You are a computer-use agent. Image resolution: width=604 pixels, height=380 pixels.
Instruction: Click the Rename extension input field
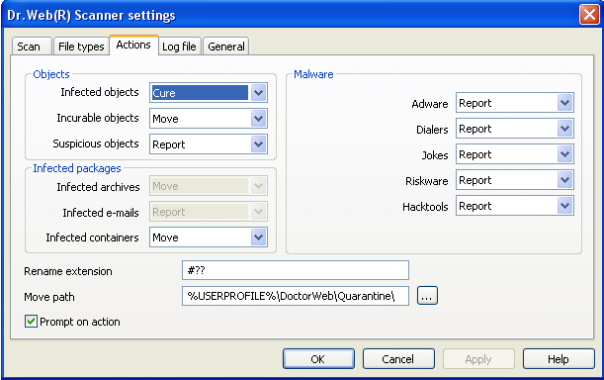point(295,270)
